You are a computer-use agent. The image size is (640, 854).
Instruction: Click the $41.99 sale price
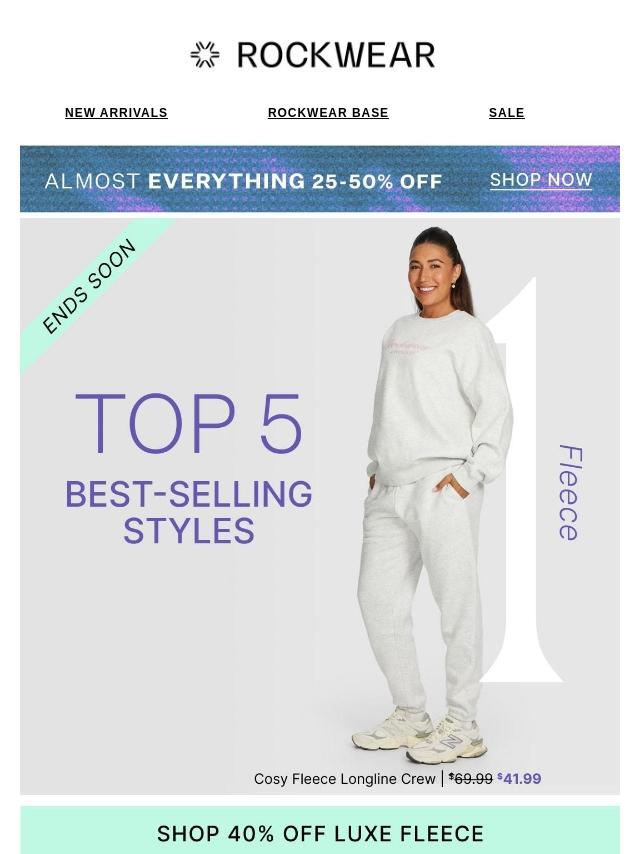pos(519,779)
